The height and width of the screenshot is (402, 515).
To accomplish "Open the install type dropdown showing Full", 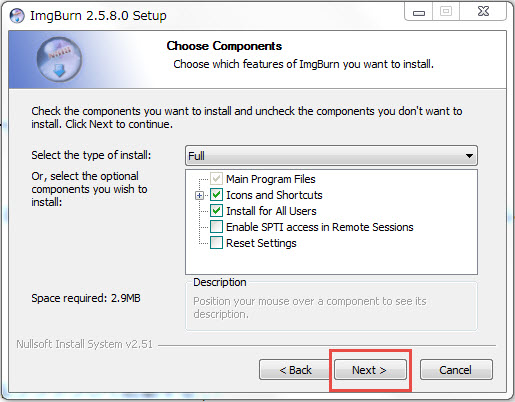I will [x=331, y=156].
